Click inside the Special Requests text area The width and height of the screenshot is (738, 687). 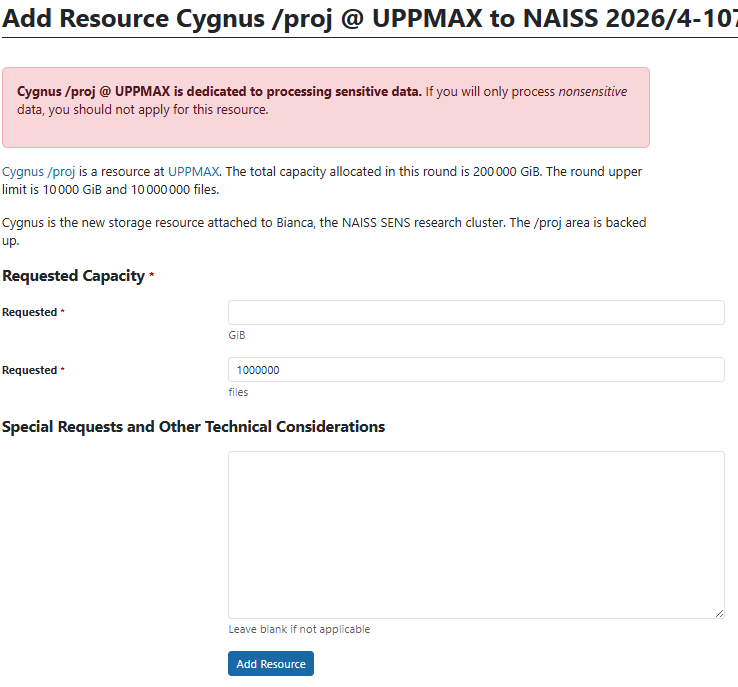tap(476, 535)
